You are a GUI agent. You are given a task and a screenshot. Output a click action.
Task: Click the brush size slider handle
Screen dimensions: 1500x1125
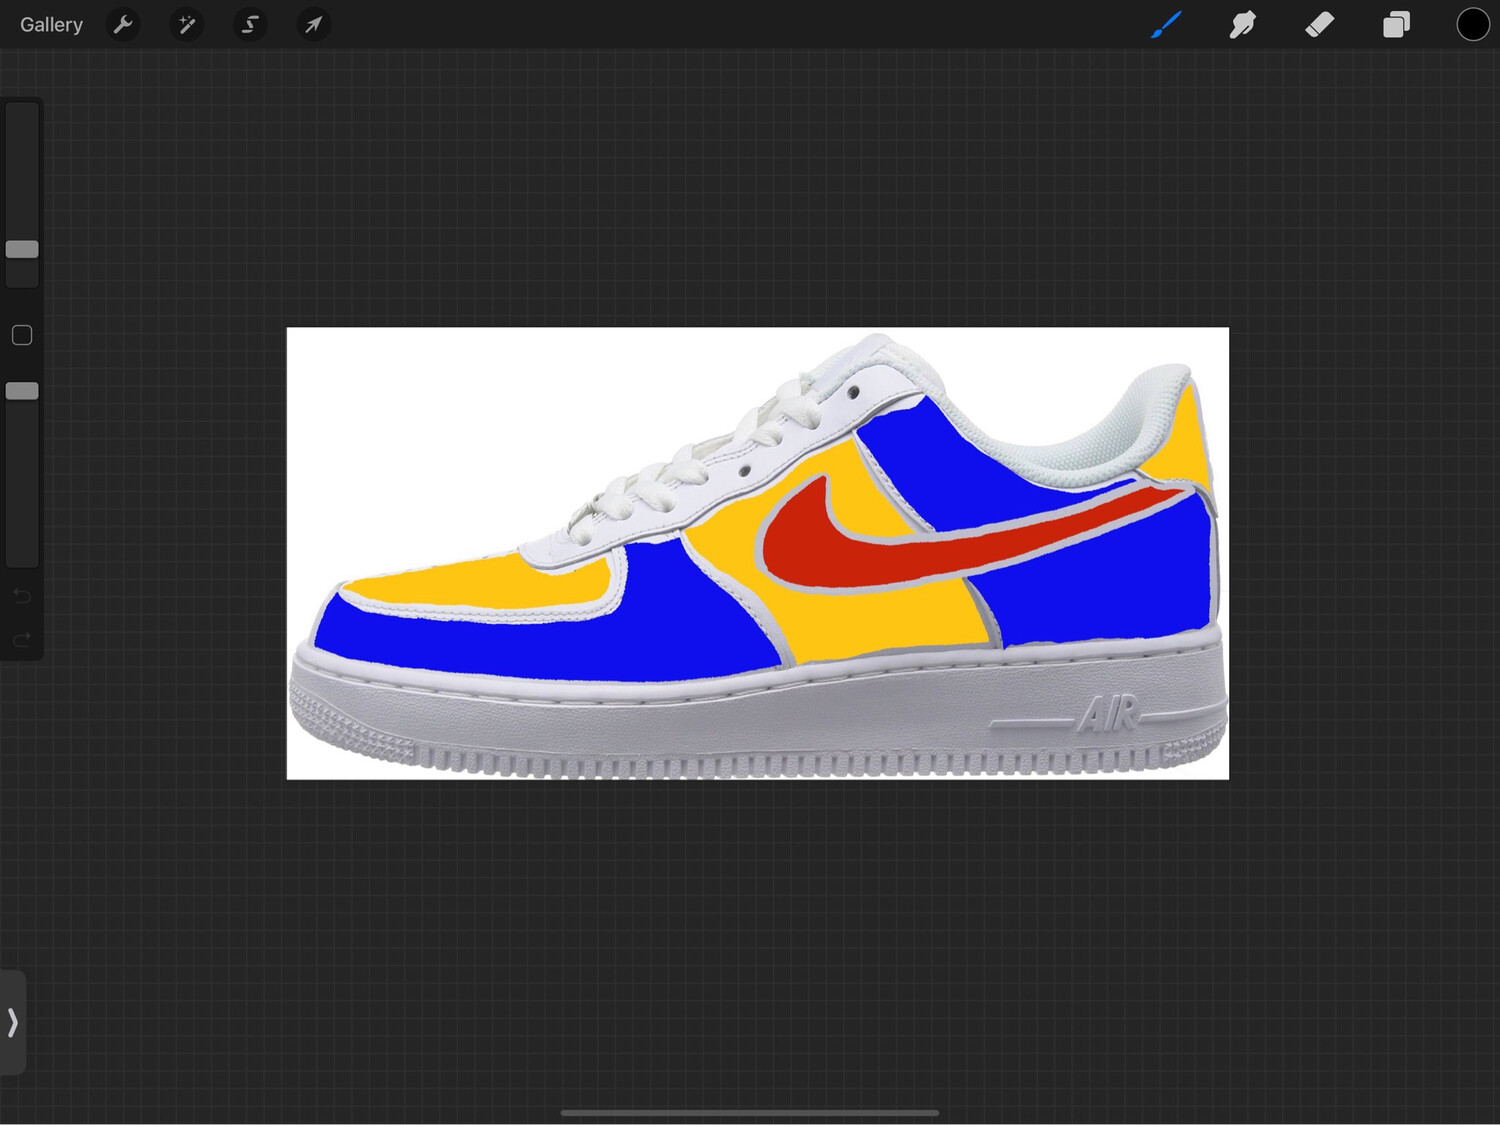22,249
